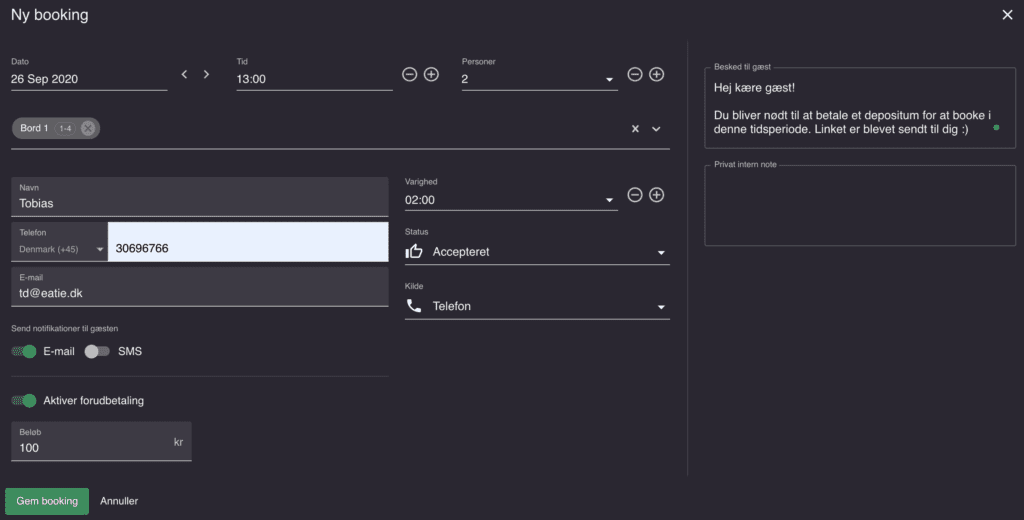This screenshot has width=1024, height=520.
Task: Increase Varighed duration with plus icon
Action: pos(656,195)
